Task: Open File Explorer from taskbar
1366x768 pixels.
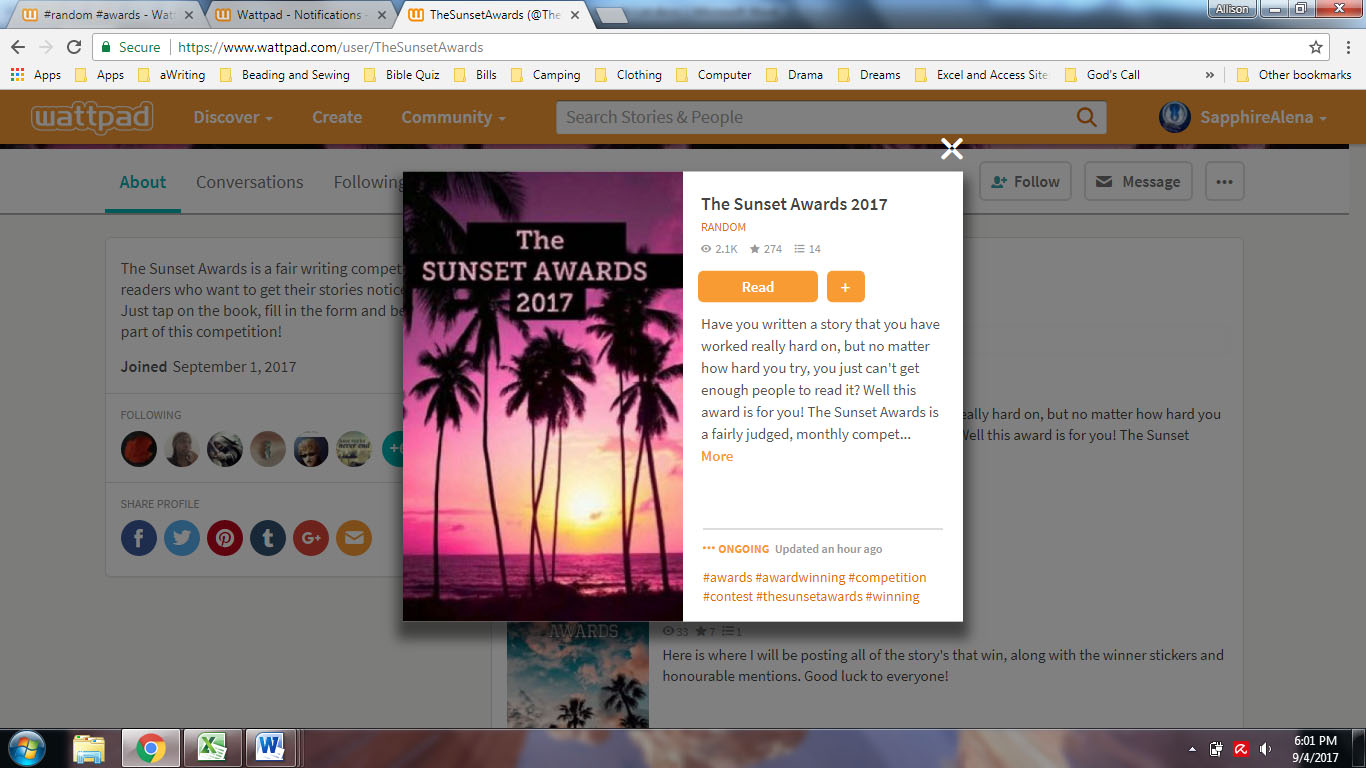Action: [x=89, y=748]
